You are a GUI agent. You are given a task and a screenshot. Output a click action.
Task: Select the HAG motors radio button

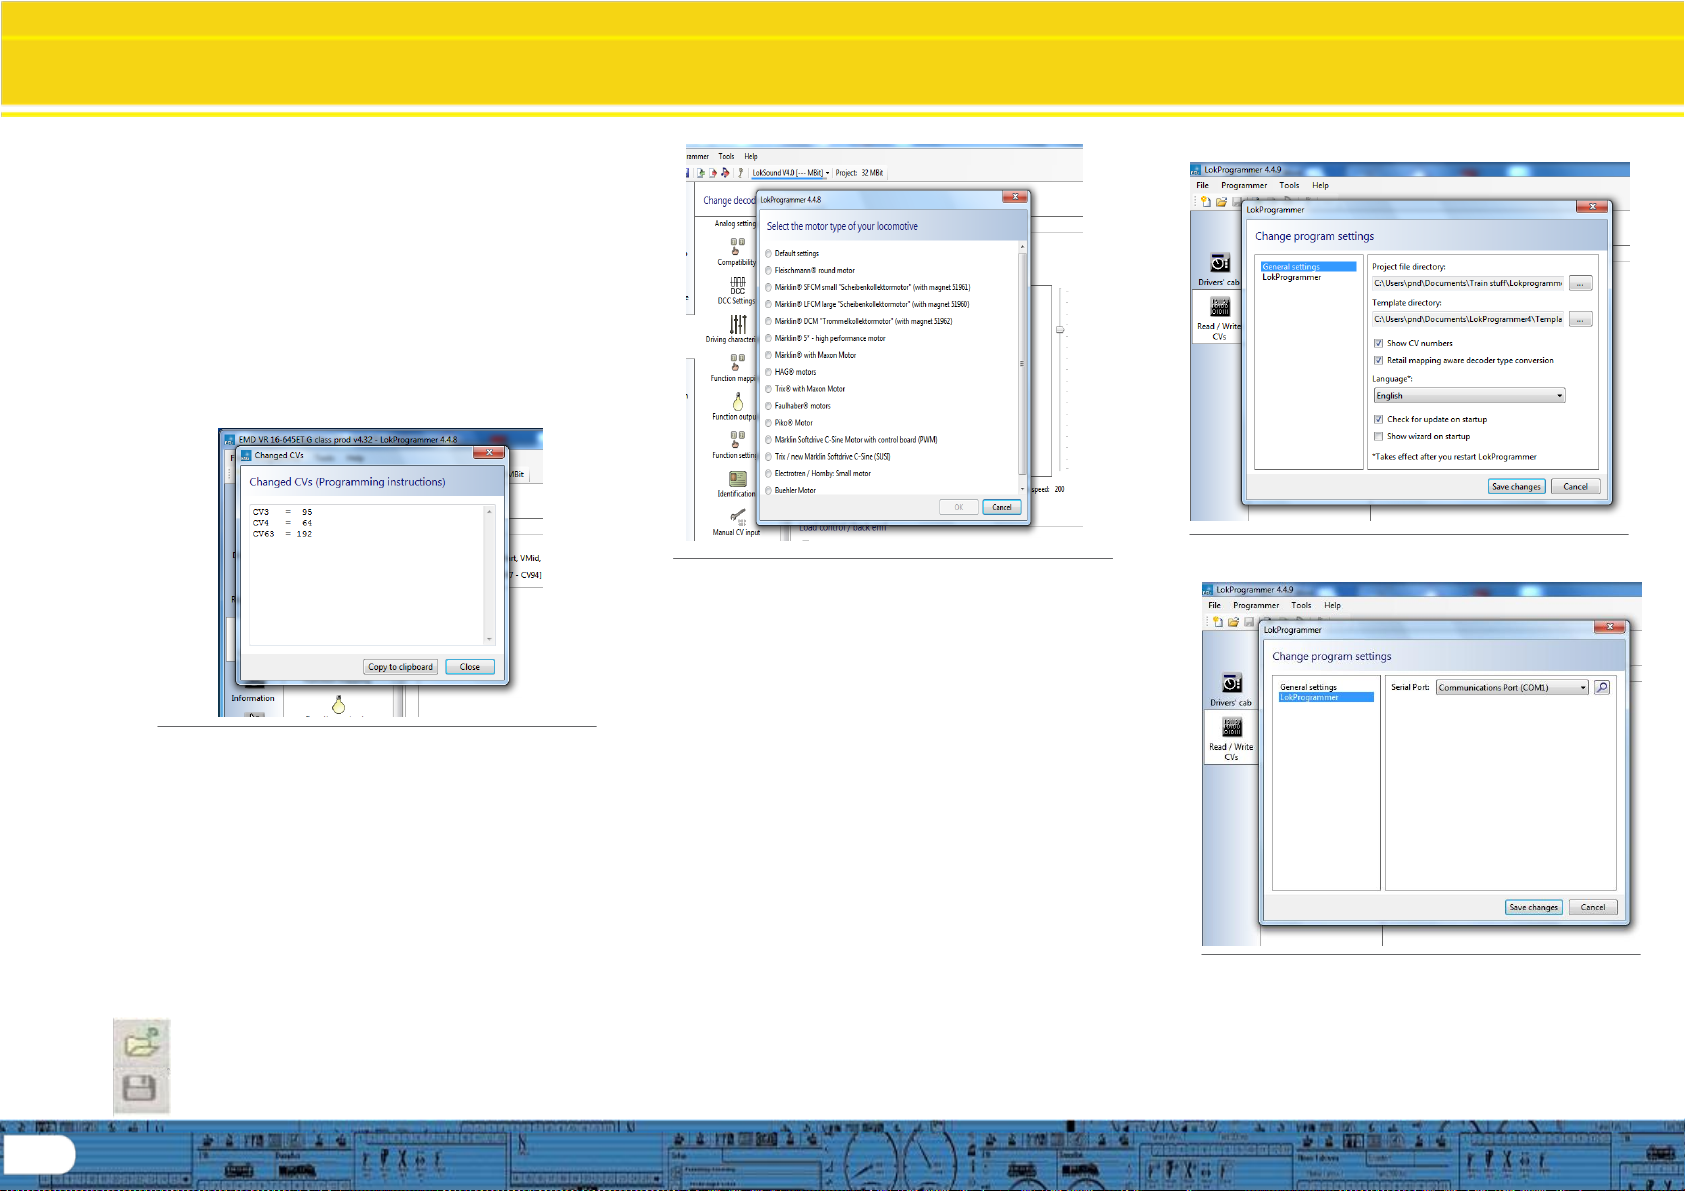click(x=769, y=372)
